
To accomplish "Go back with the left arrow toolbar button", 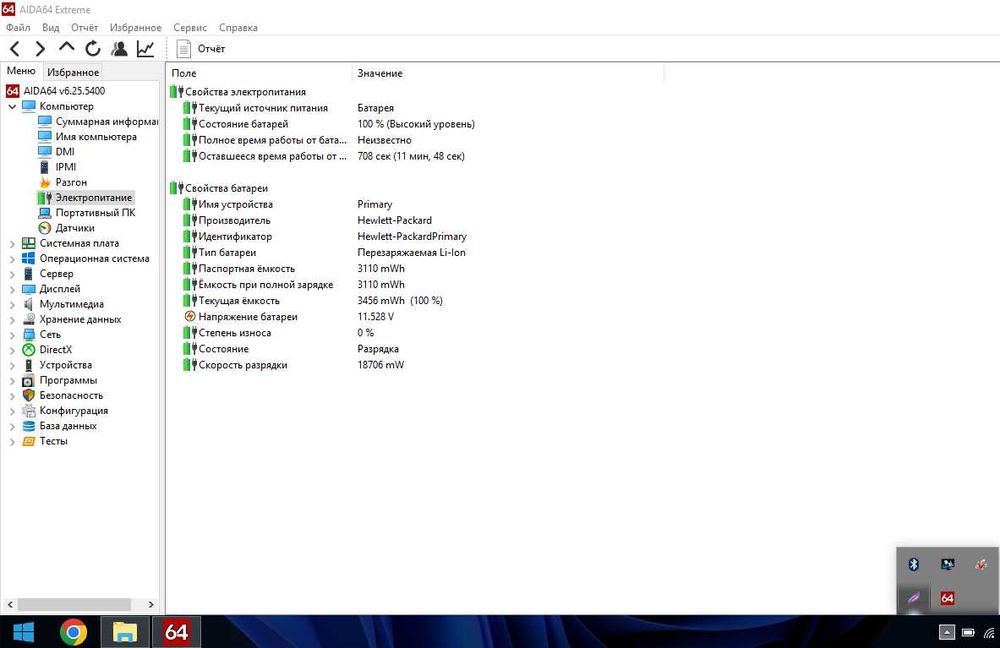I will pos(15,48).
